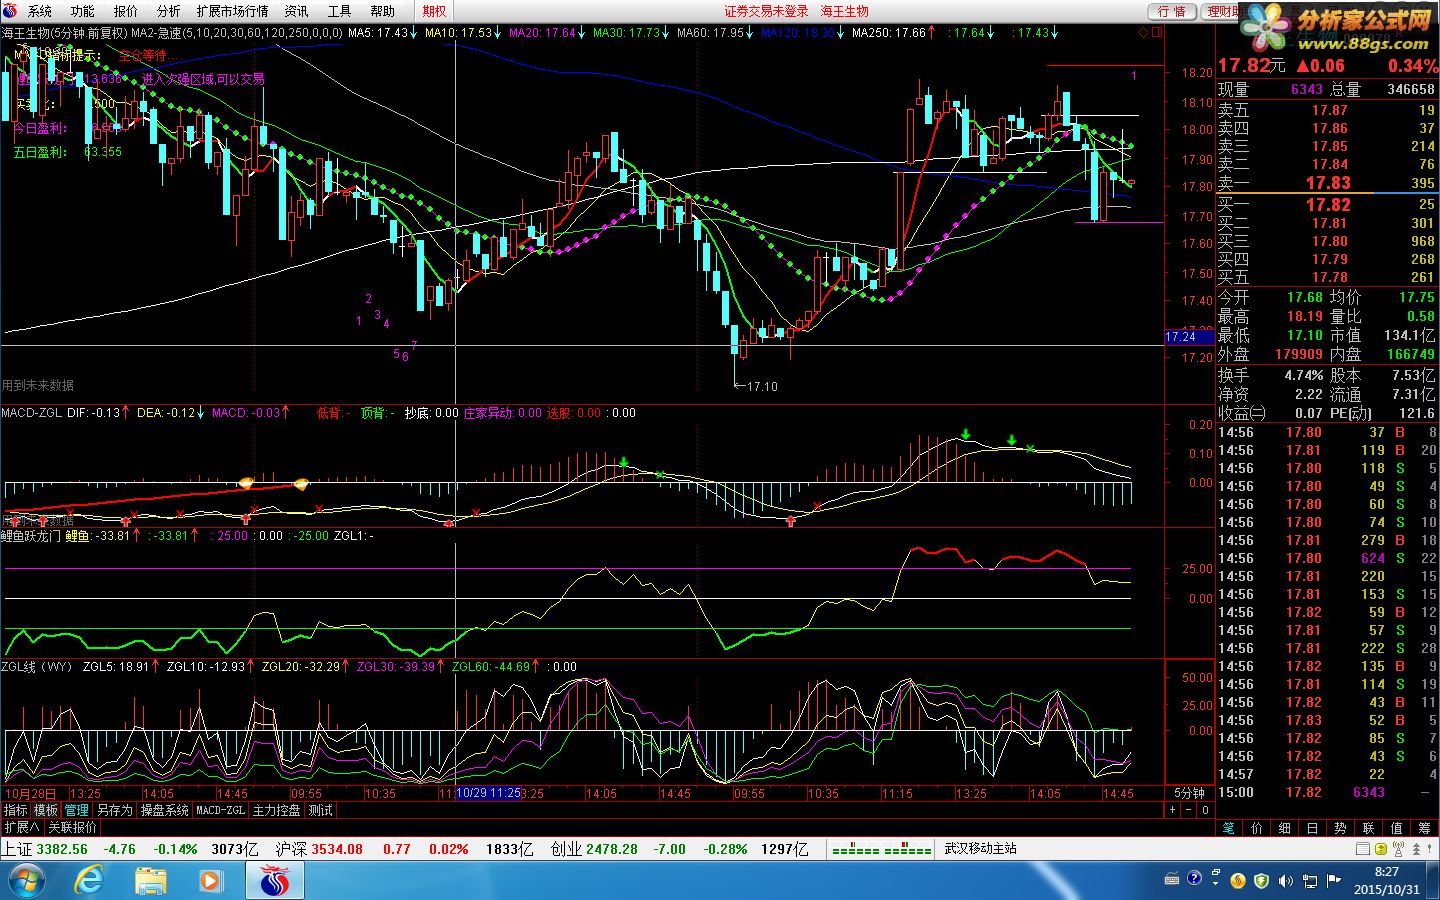Open the 资讯 menu

(297, 11)
